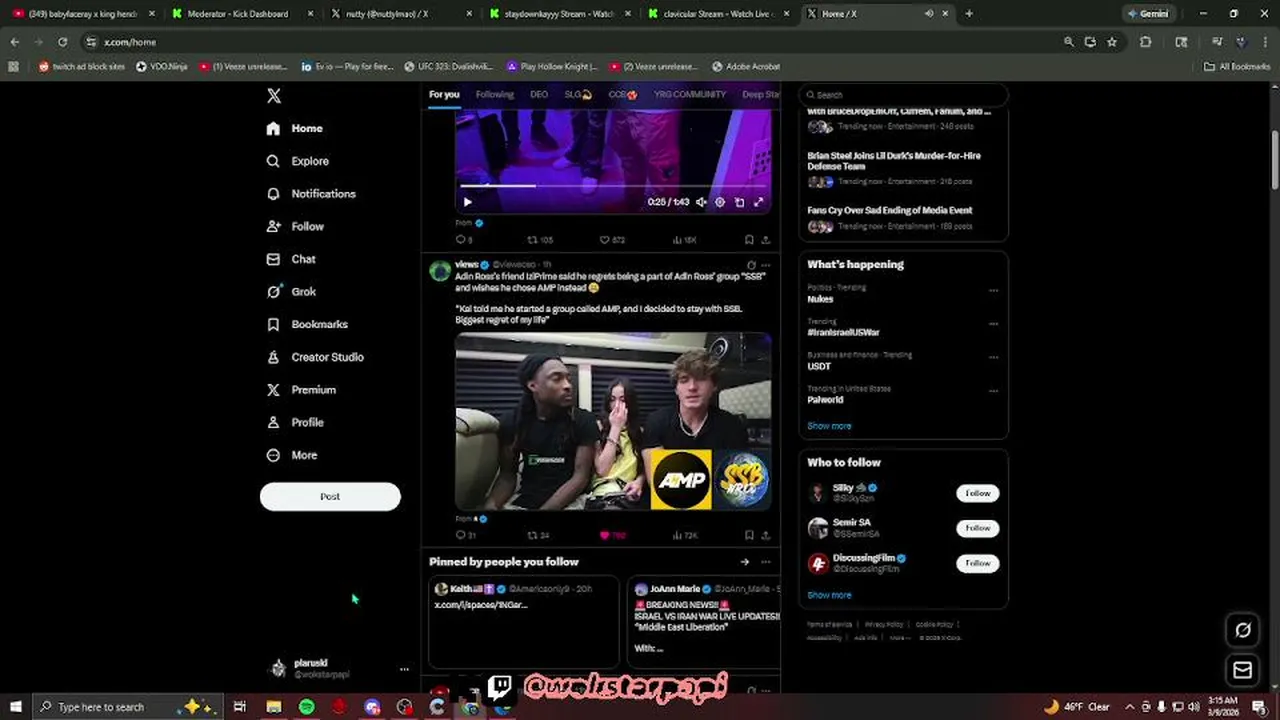Switch to the Moderator - Kick Dashboard tab

240,14
